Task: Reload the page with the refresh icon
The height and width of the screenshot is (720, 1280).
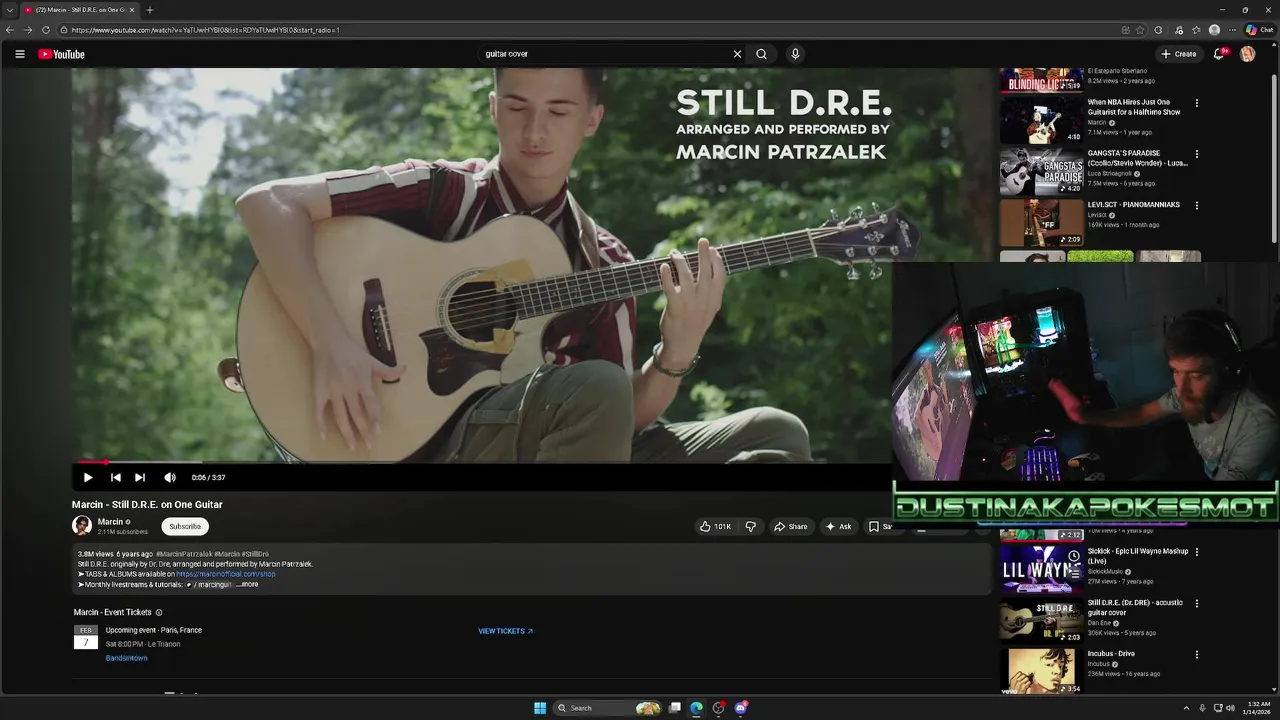Action: (x=46, y=30)
